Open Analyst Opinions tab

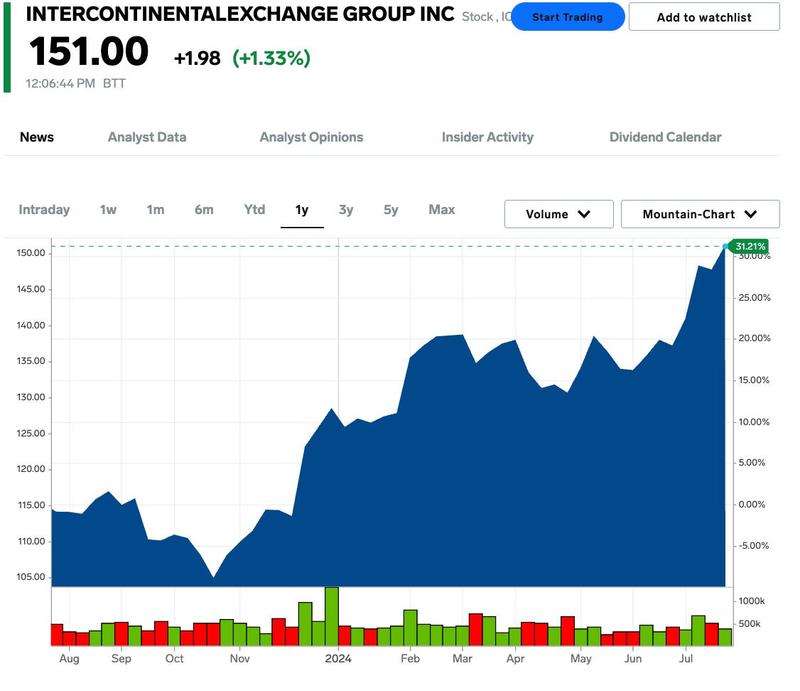click(x=311, y=137)
